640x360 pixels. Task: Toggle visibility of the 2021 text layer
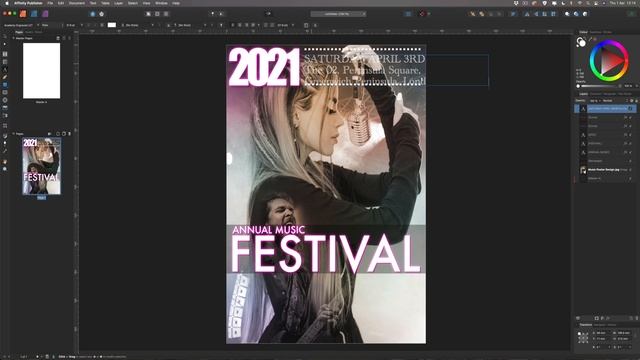(x=631, y=135)
